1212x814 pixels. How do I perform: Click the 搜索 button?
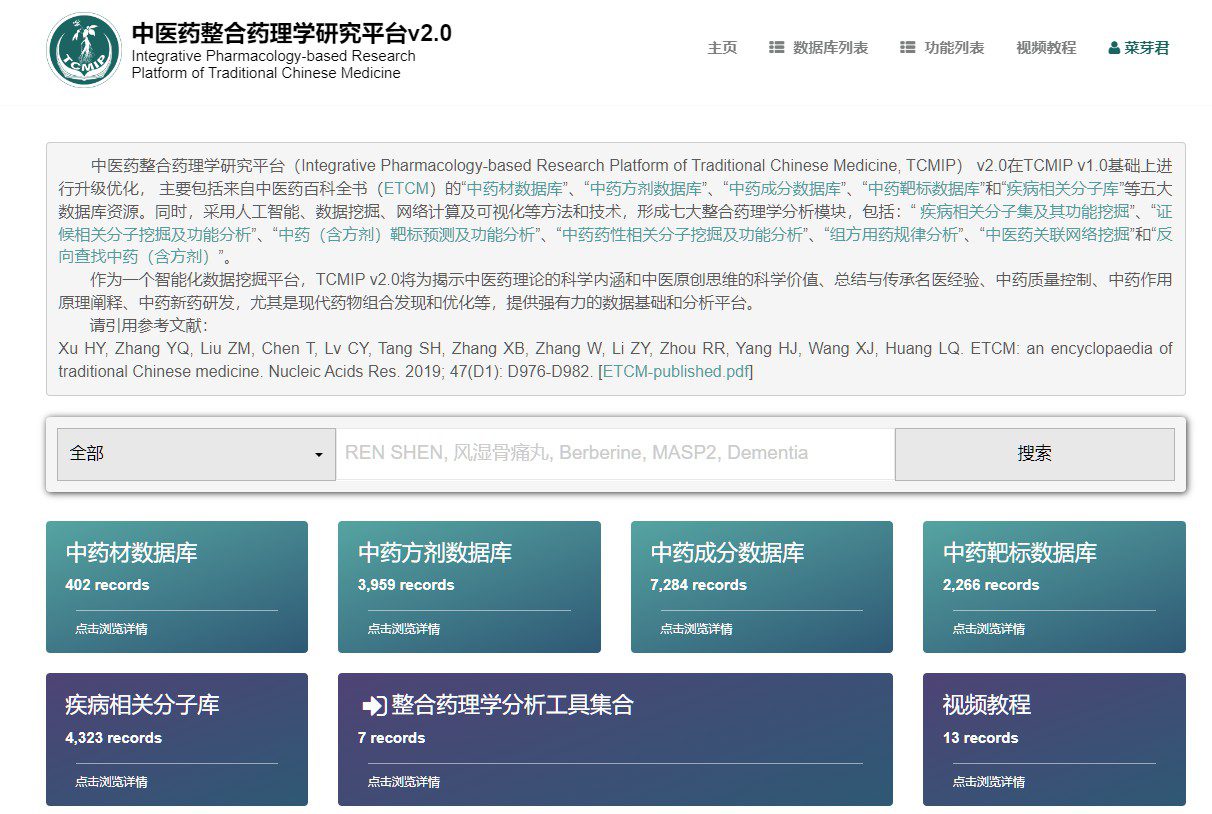pyautogui.click(x=1034, y=454)
